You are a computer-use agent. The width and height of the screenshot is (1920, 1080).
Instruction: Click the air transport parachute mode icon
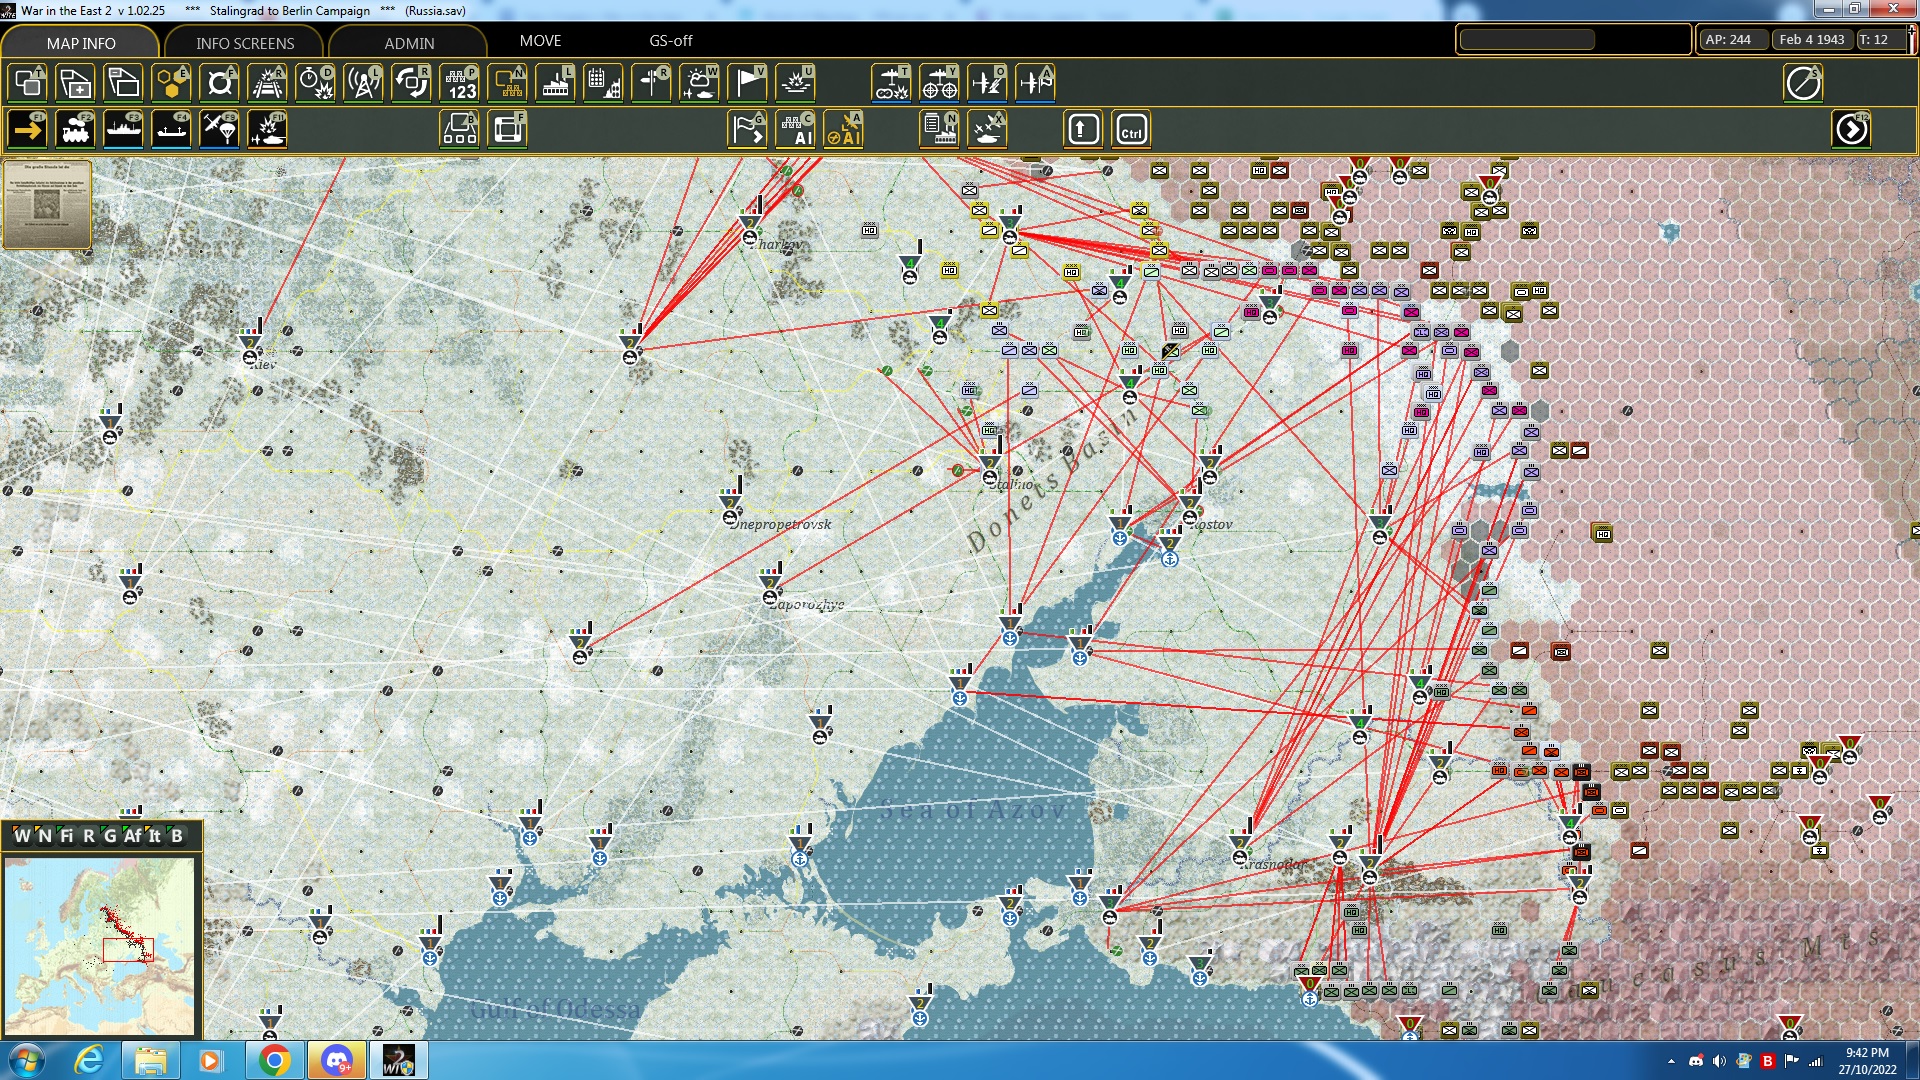pyautogui.click(x=219, y=130)
